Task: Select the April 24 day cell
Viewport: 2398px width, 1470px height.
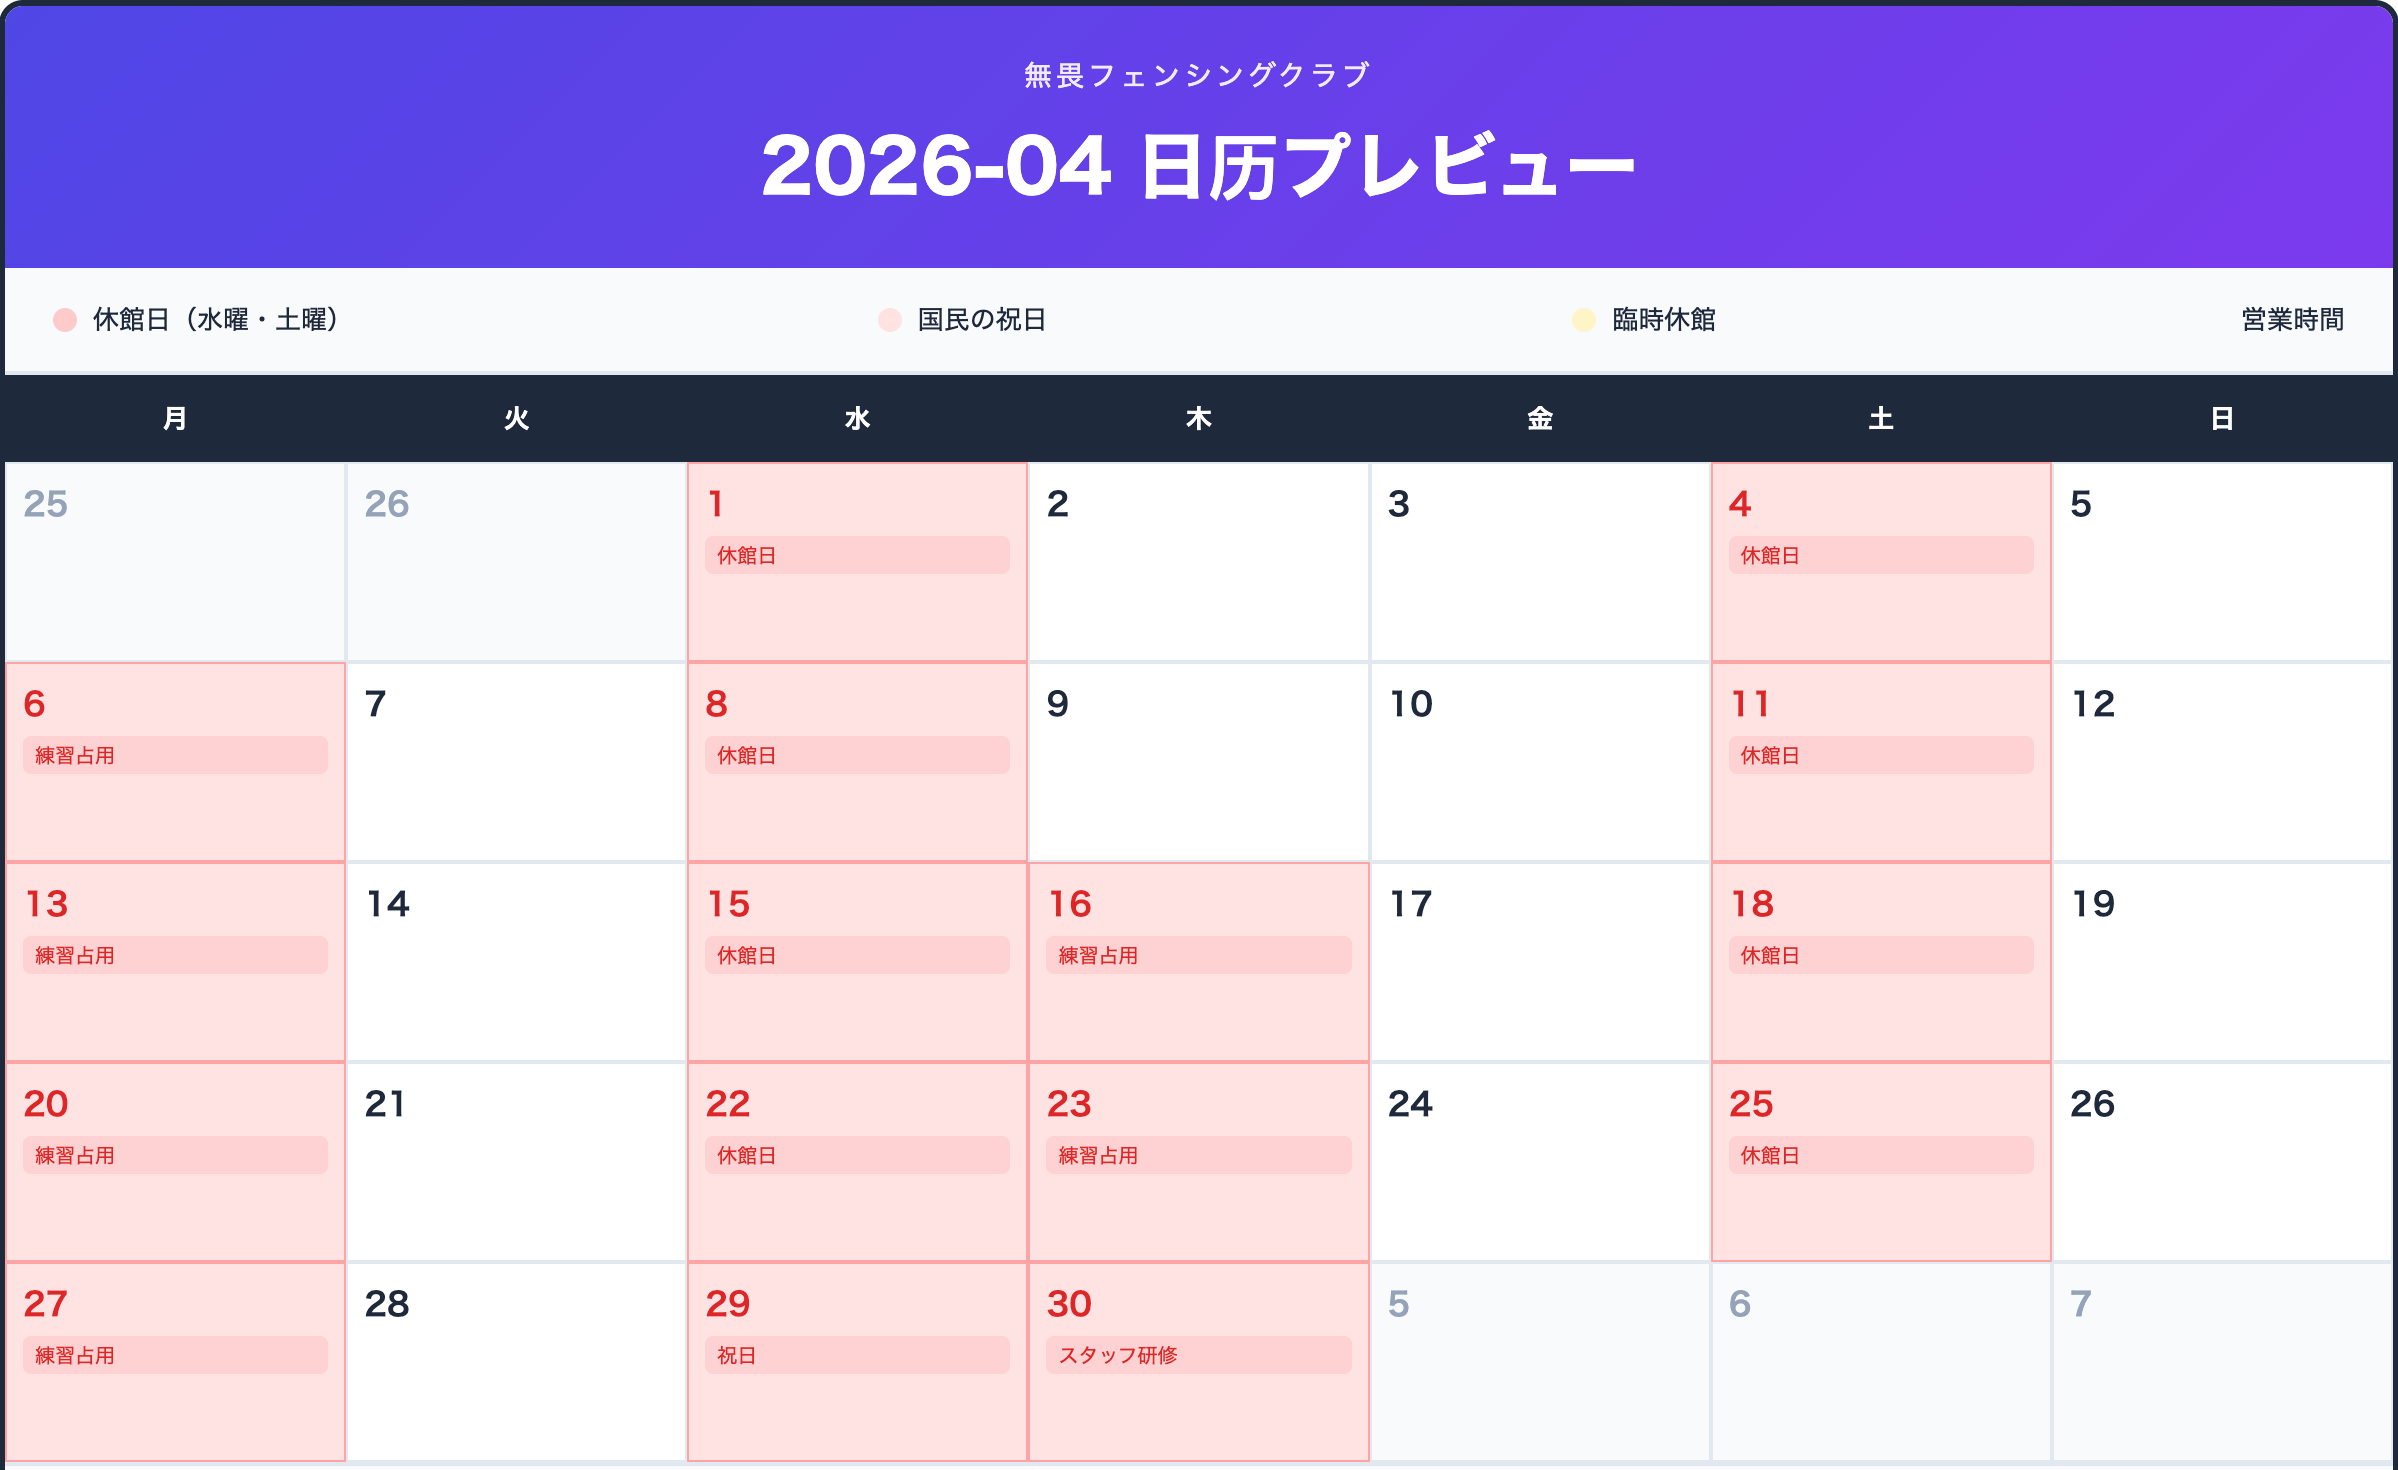Action: 1539,1162
